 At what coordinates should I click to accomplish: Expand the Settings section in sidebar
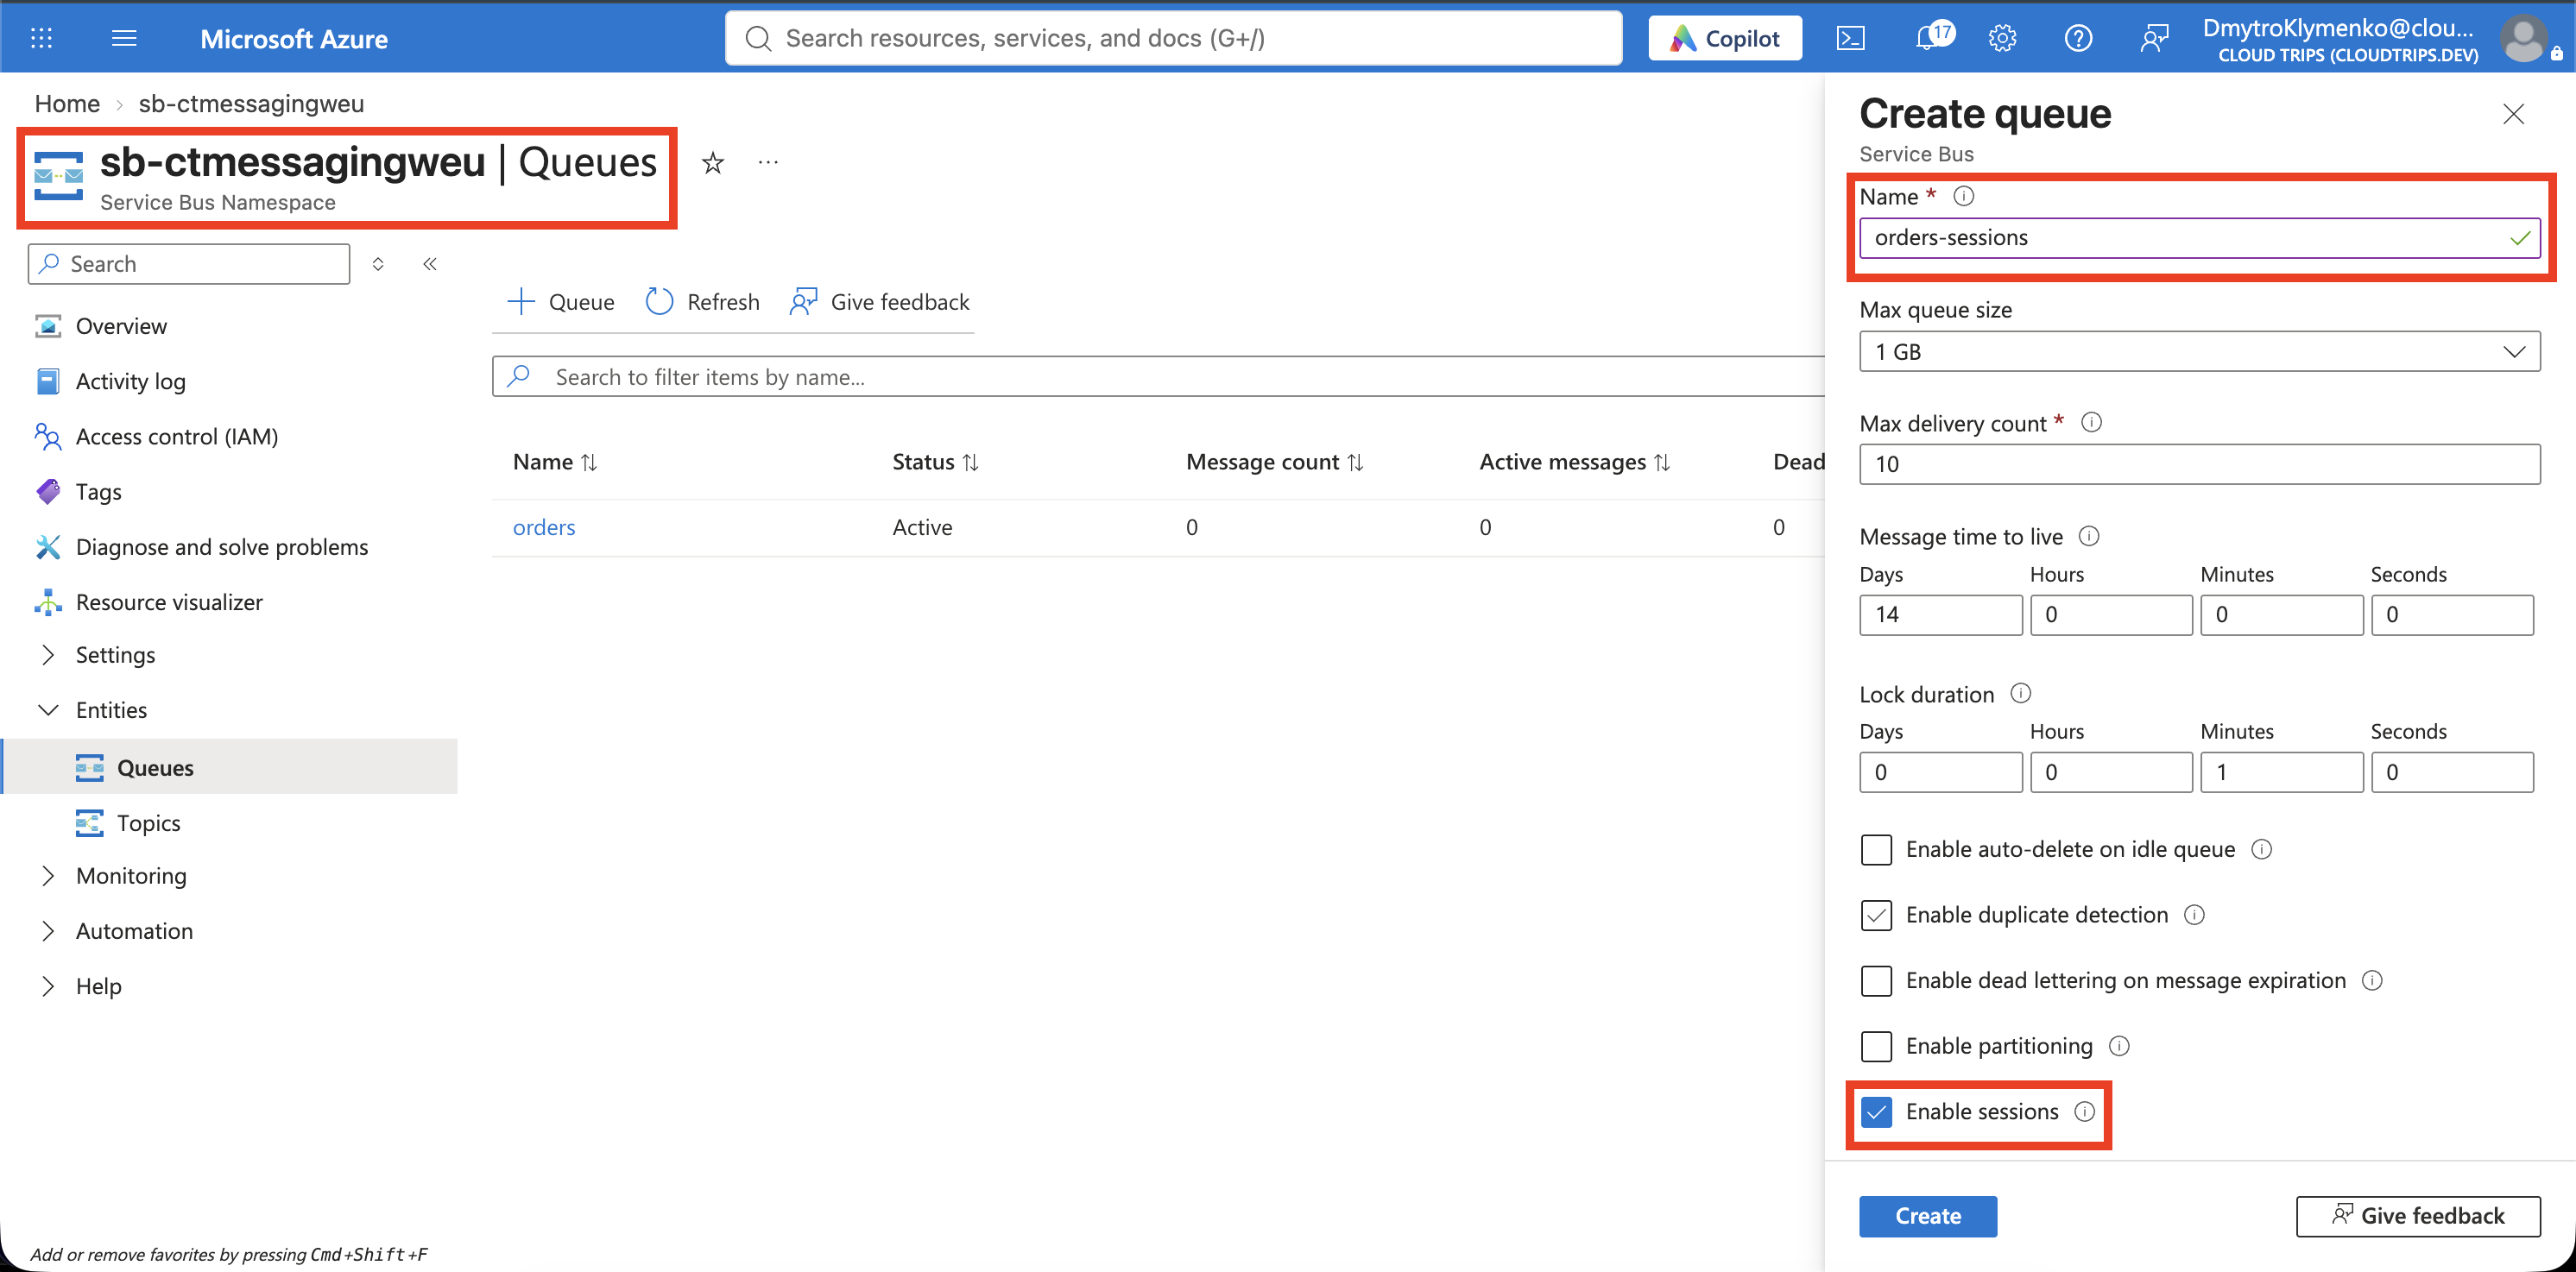(48, 654)
